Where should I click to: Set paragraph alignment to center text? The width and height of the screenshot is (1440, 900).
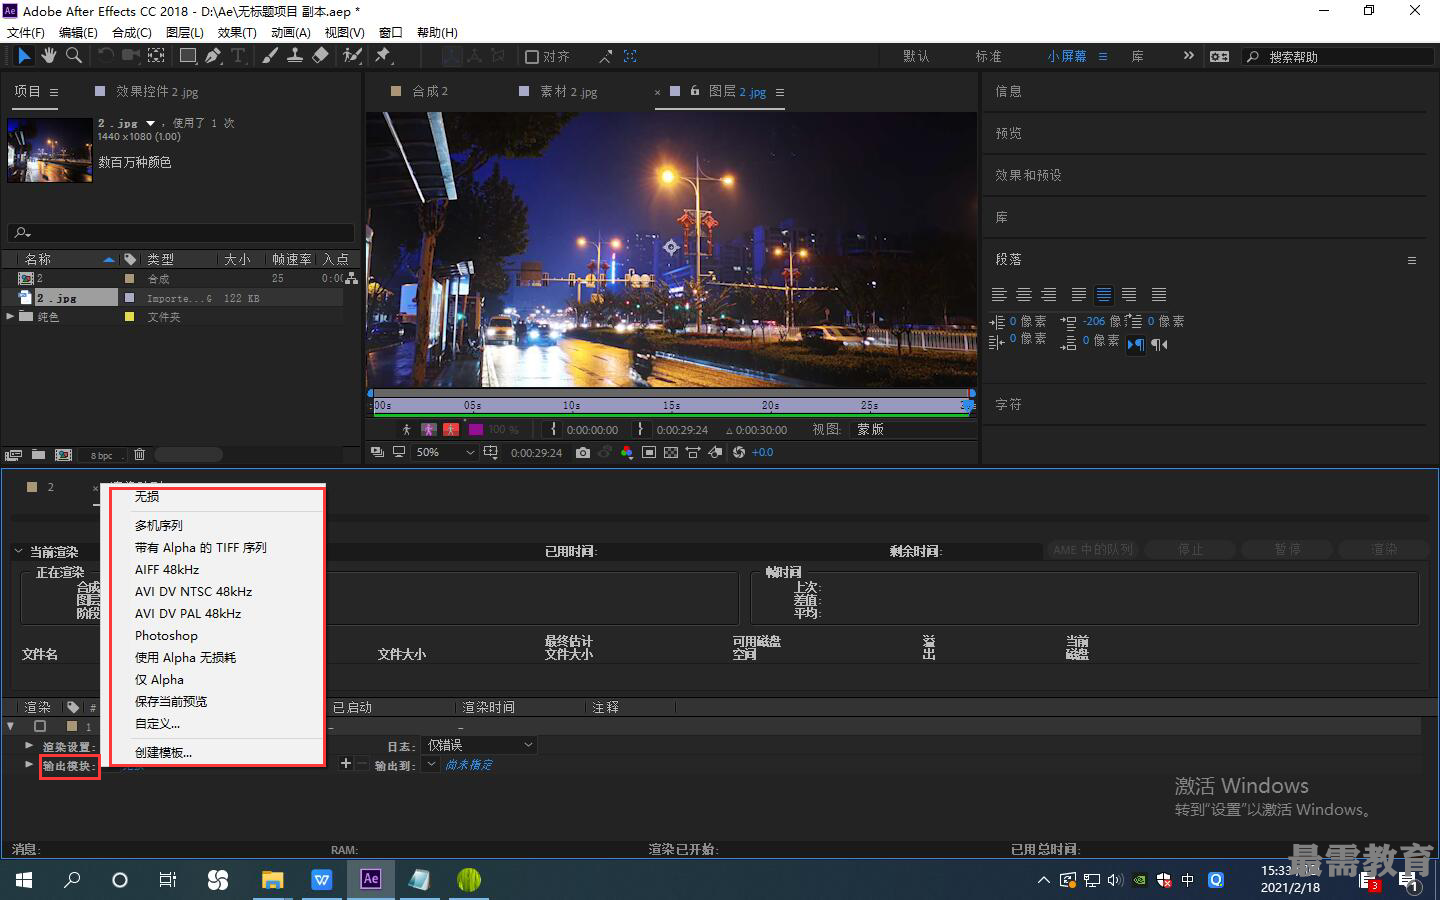tap(1024, 294)
